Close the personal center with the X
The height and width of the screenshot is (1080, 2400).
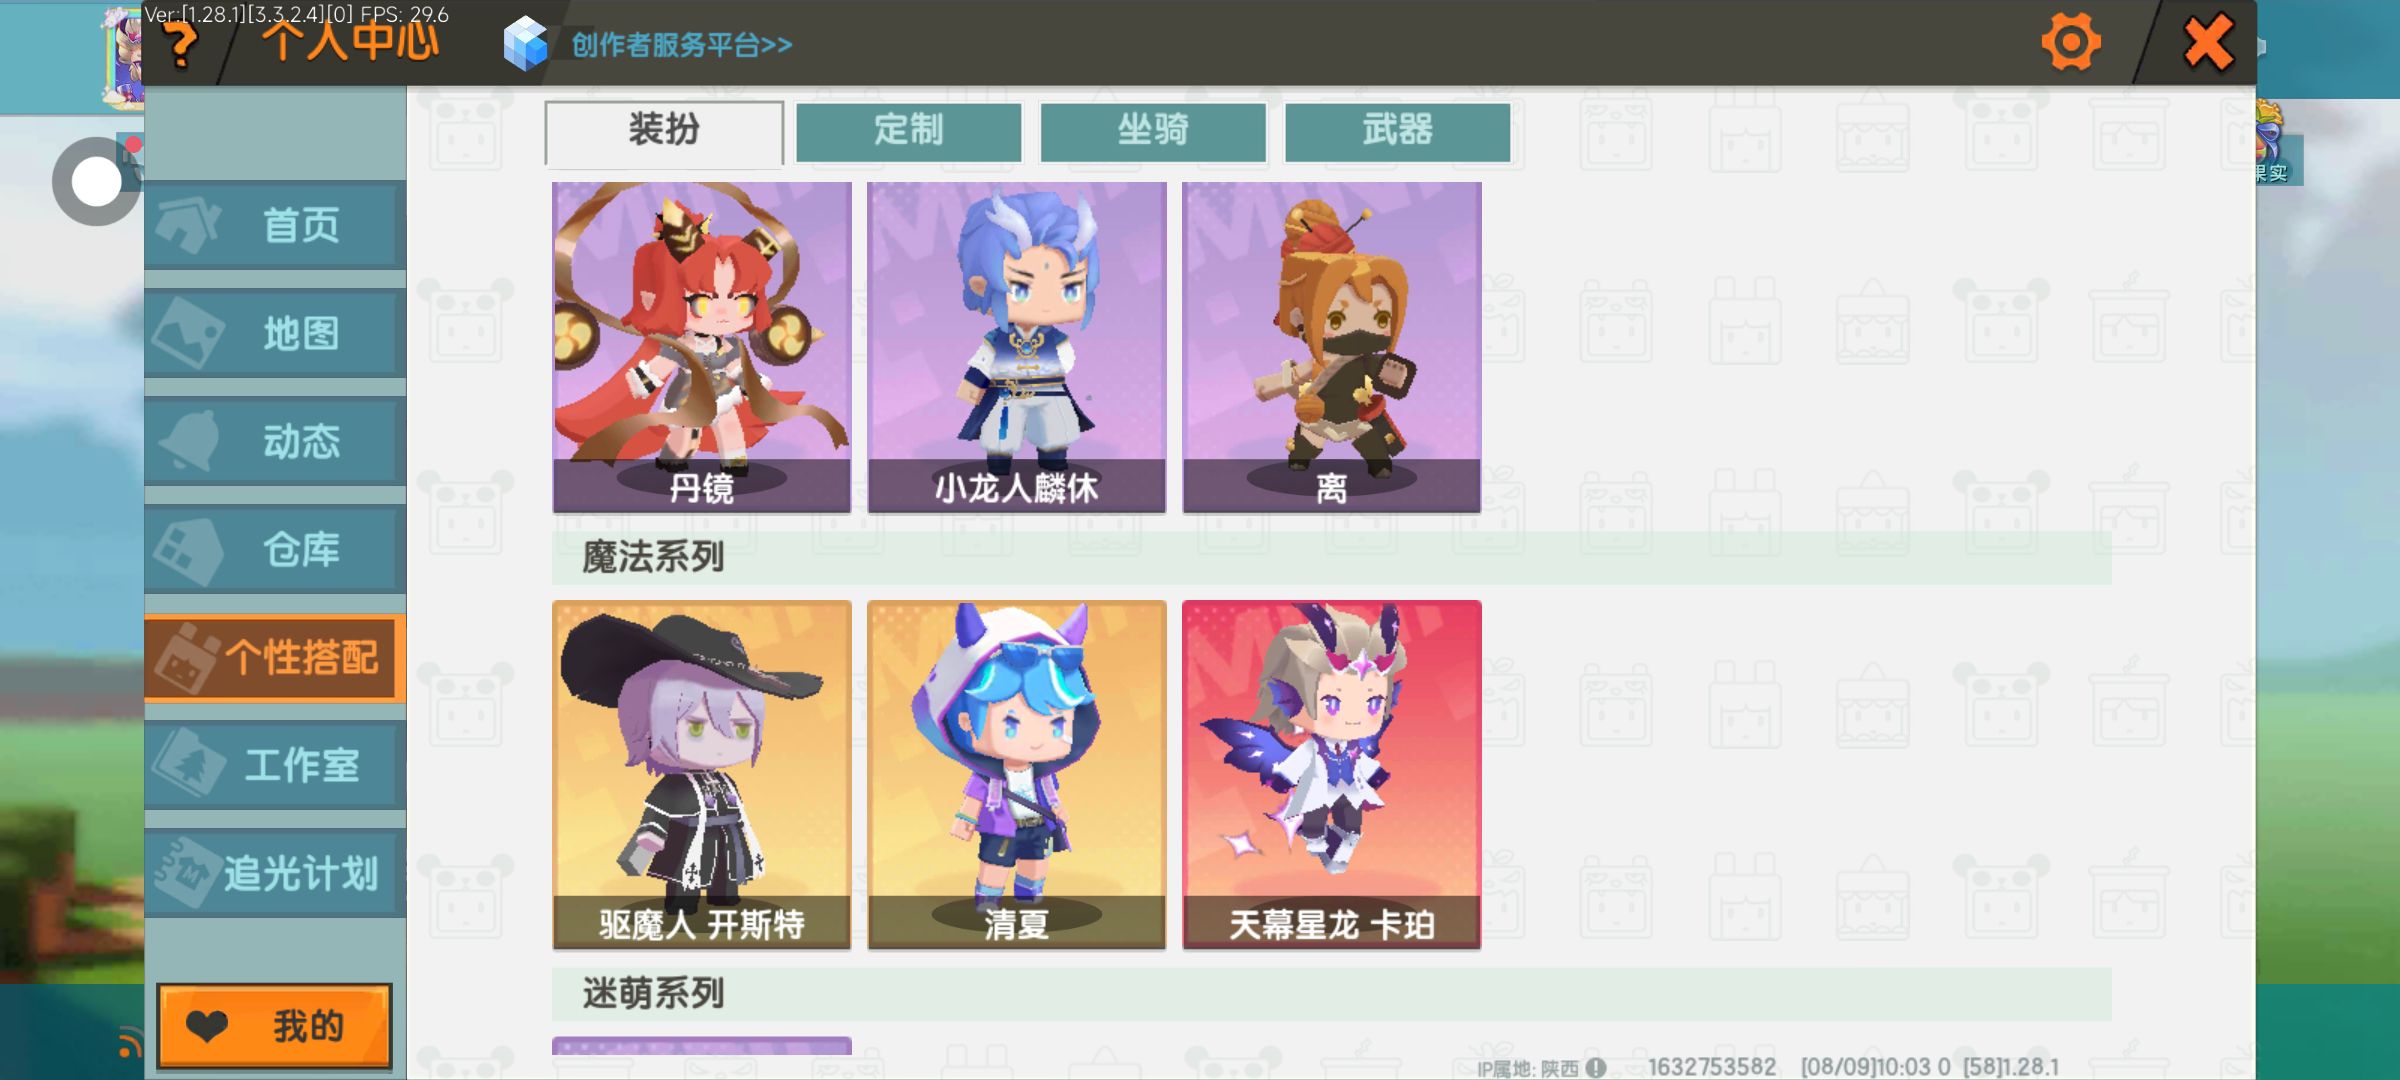(2208, 42)
